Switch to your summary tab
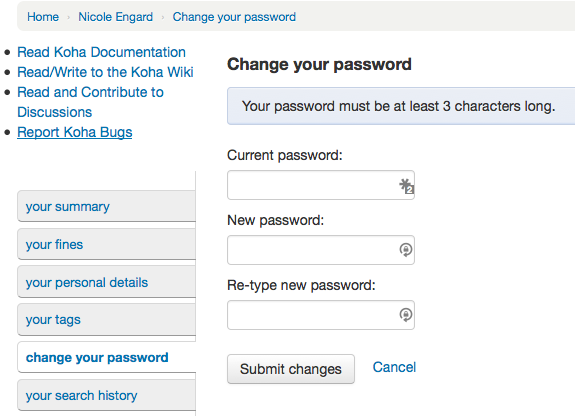 (x=107, y=206)
